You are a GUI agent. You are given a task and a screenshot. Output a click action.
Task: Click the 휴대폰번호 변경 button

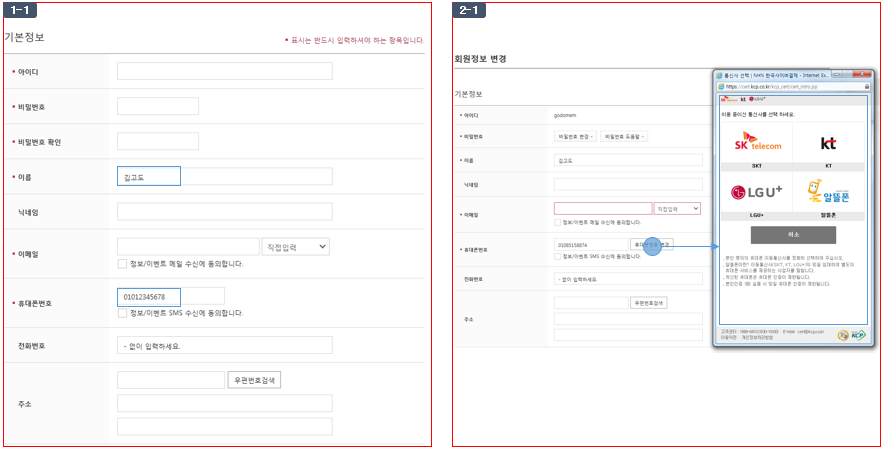(x=652, y=245)
